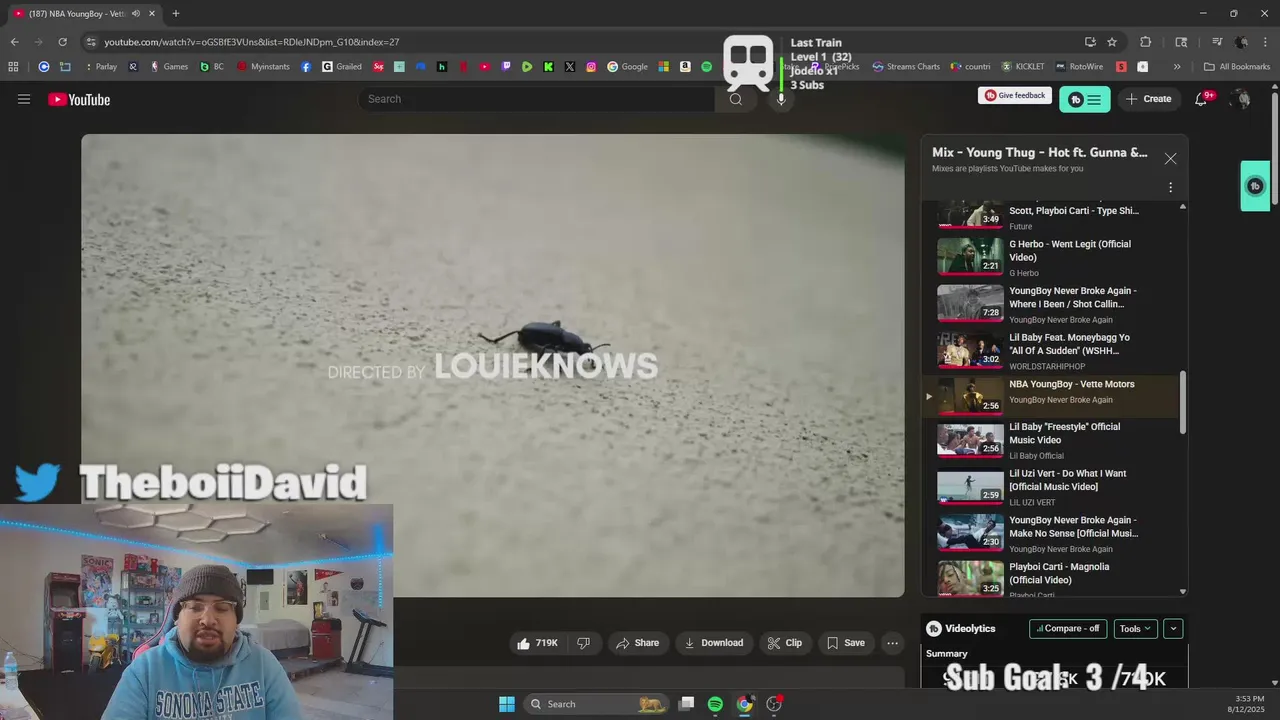Dislike the video

[584, 643]
